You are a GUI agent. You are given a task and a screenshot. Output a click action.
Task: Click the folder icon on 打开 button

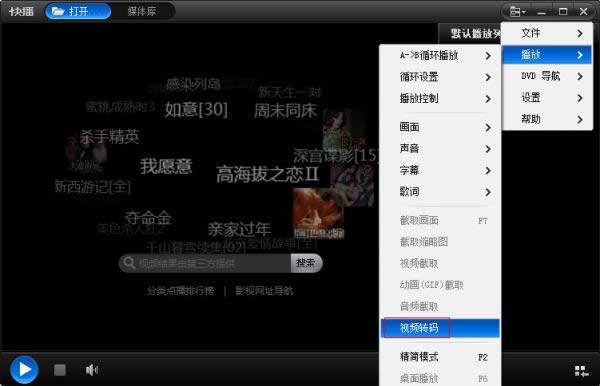[x=58, y=11]
